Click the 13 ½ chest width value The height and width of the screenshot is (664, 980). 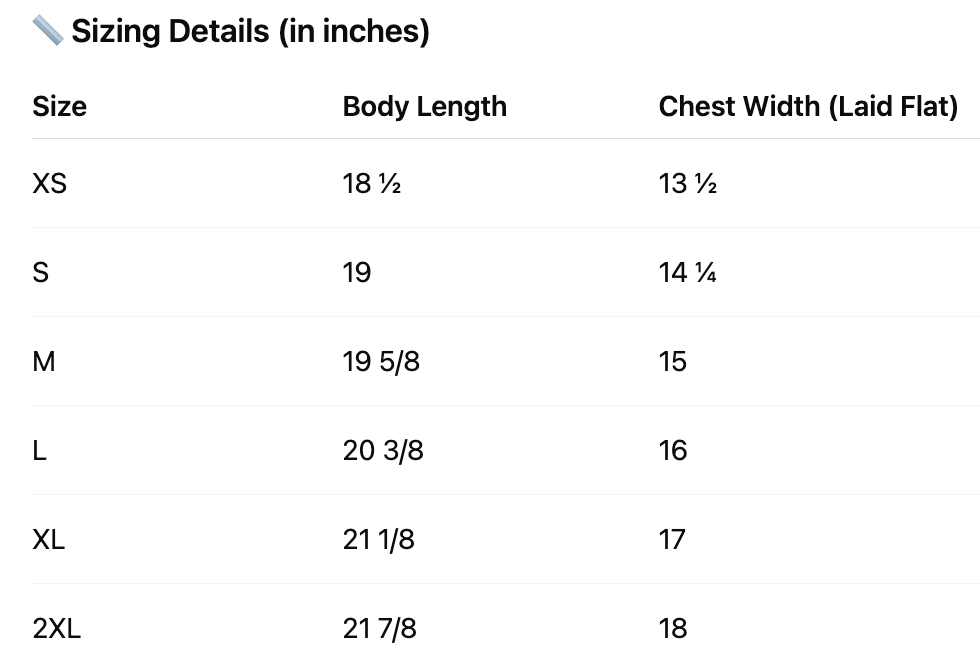[687, 184]
